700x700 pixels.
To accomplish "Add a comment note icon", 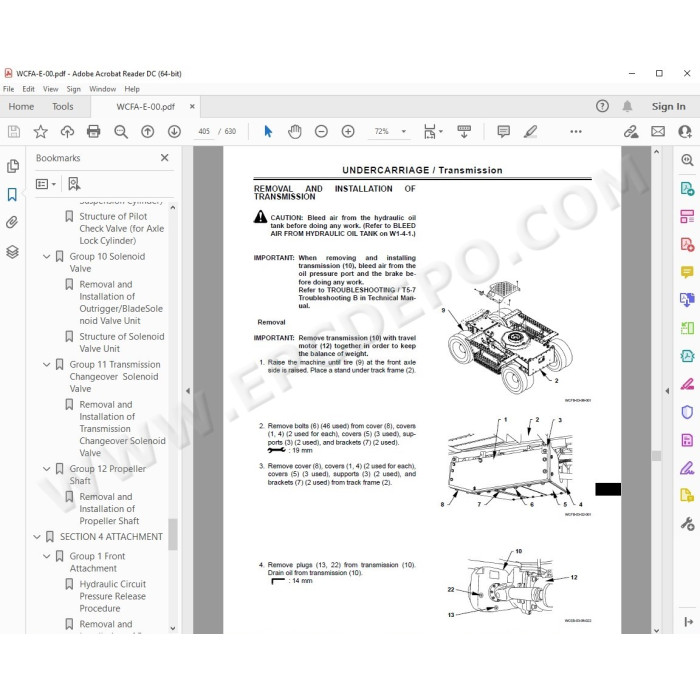I will coord(504,131).
